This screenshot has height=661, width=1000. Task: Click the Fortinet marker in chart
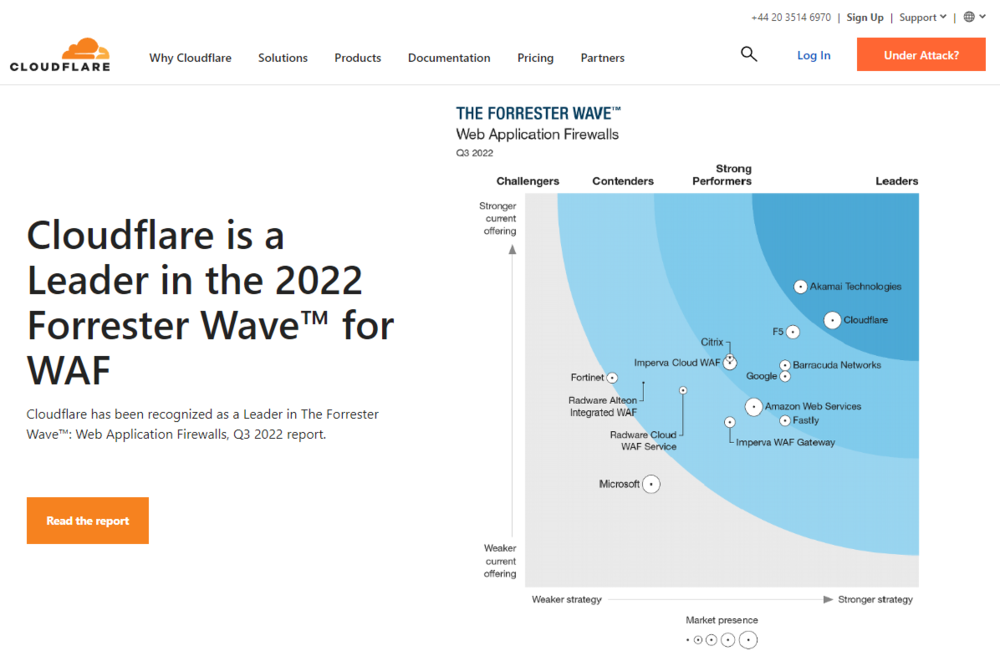pos(612,378)
